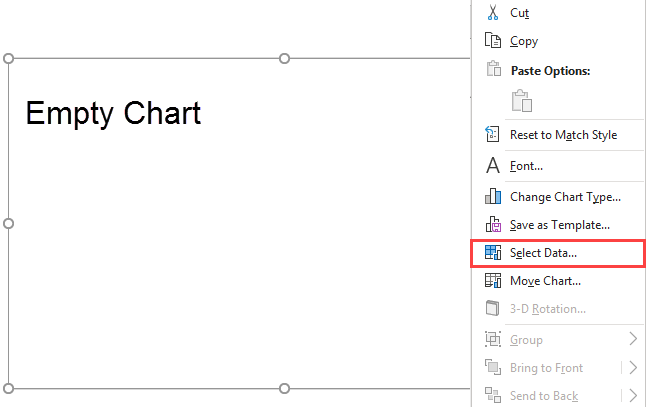This screenshot has width=646, height=407.
Task: Click the Font letter A icon
Action: point(492,166)
